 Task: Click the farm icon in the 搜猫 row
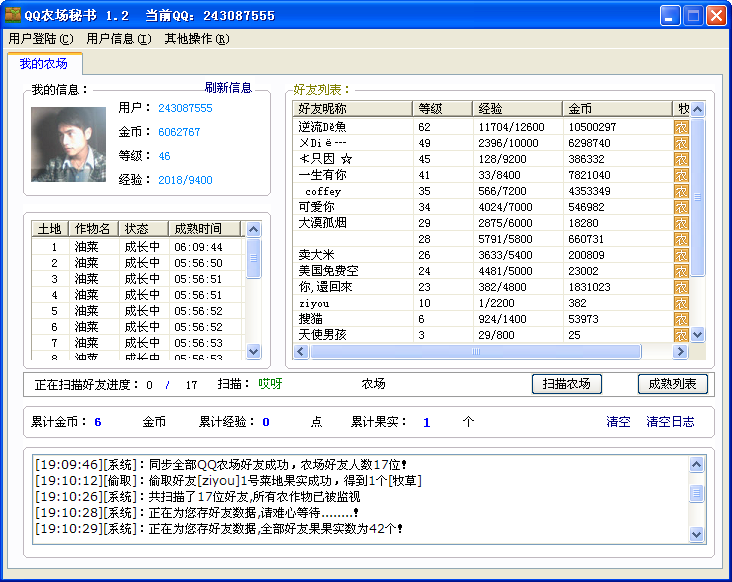point(681,319)
